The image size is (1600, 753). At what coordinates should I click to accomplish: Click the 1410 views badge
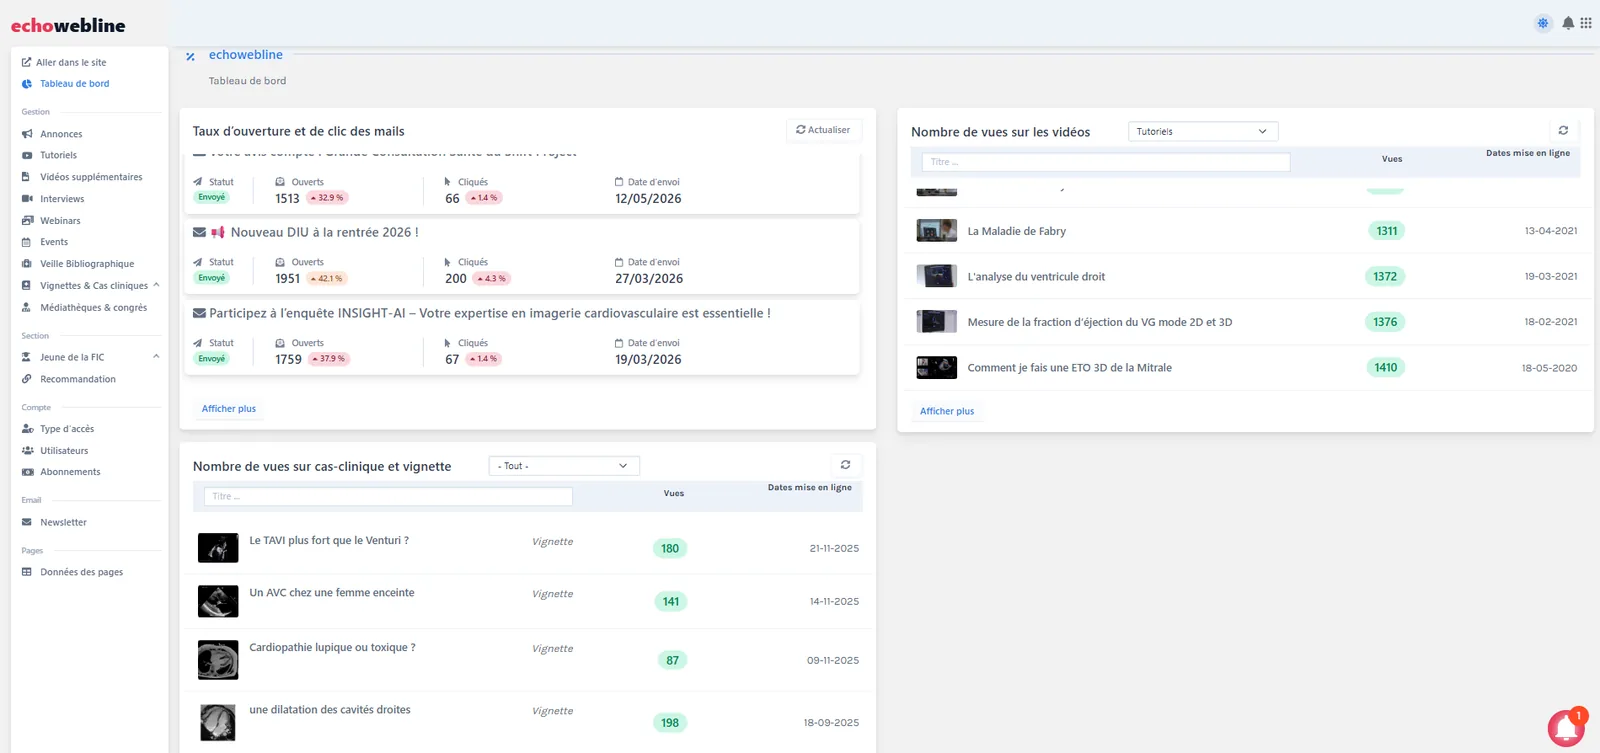pos(1386,368)
